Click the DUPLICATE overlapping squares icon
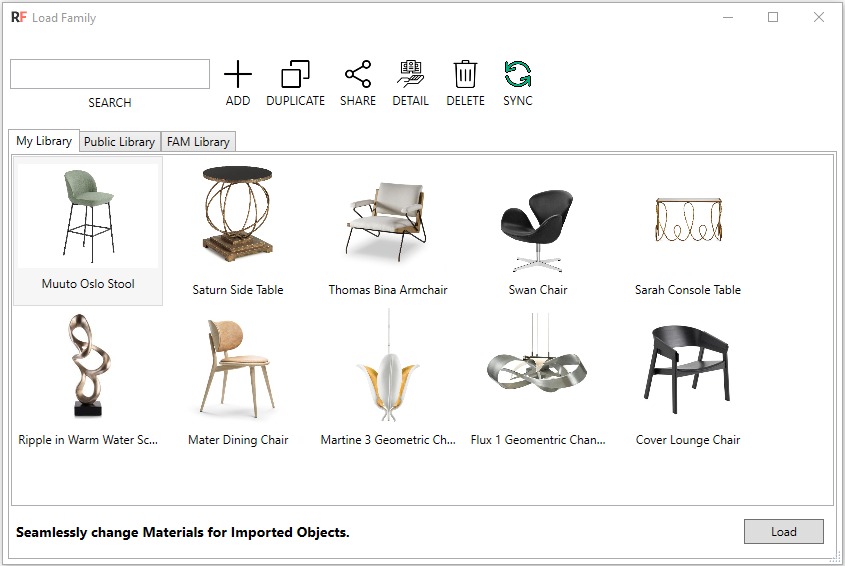 tap(295, 74)
